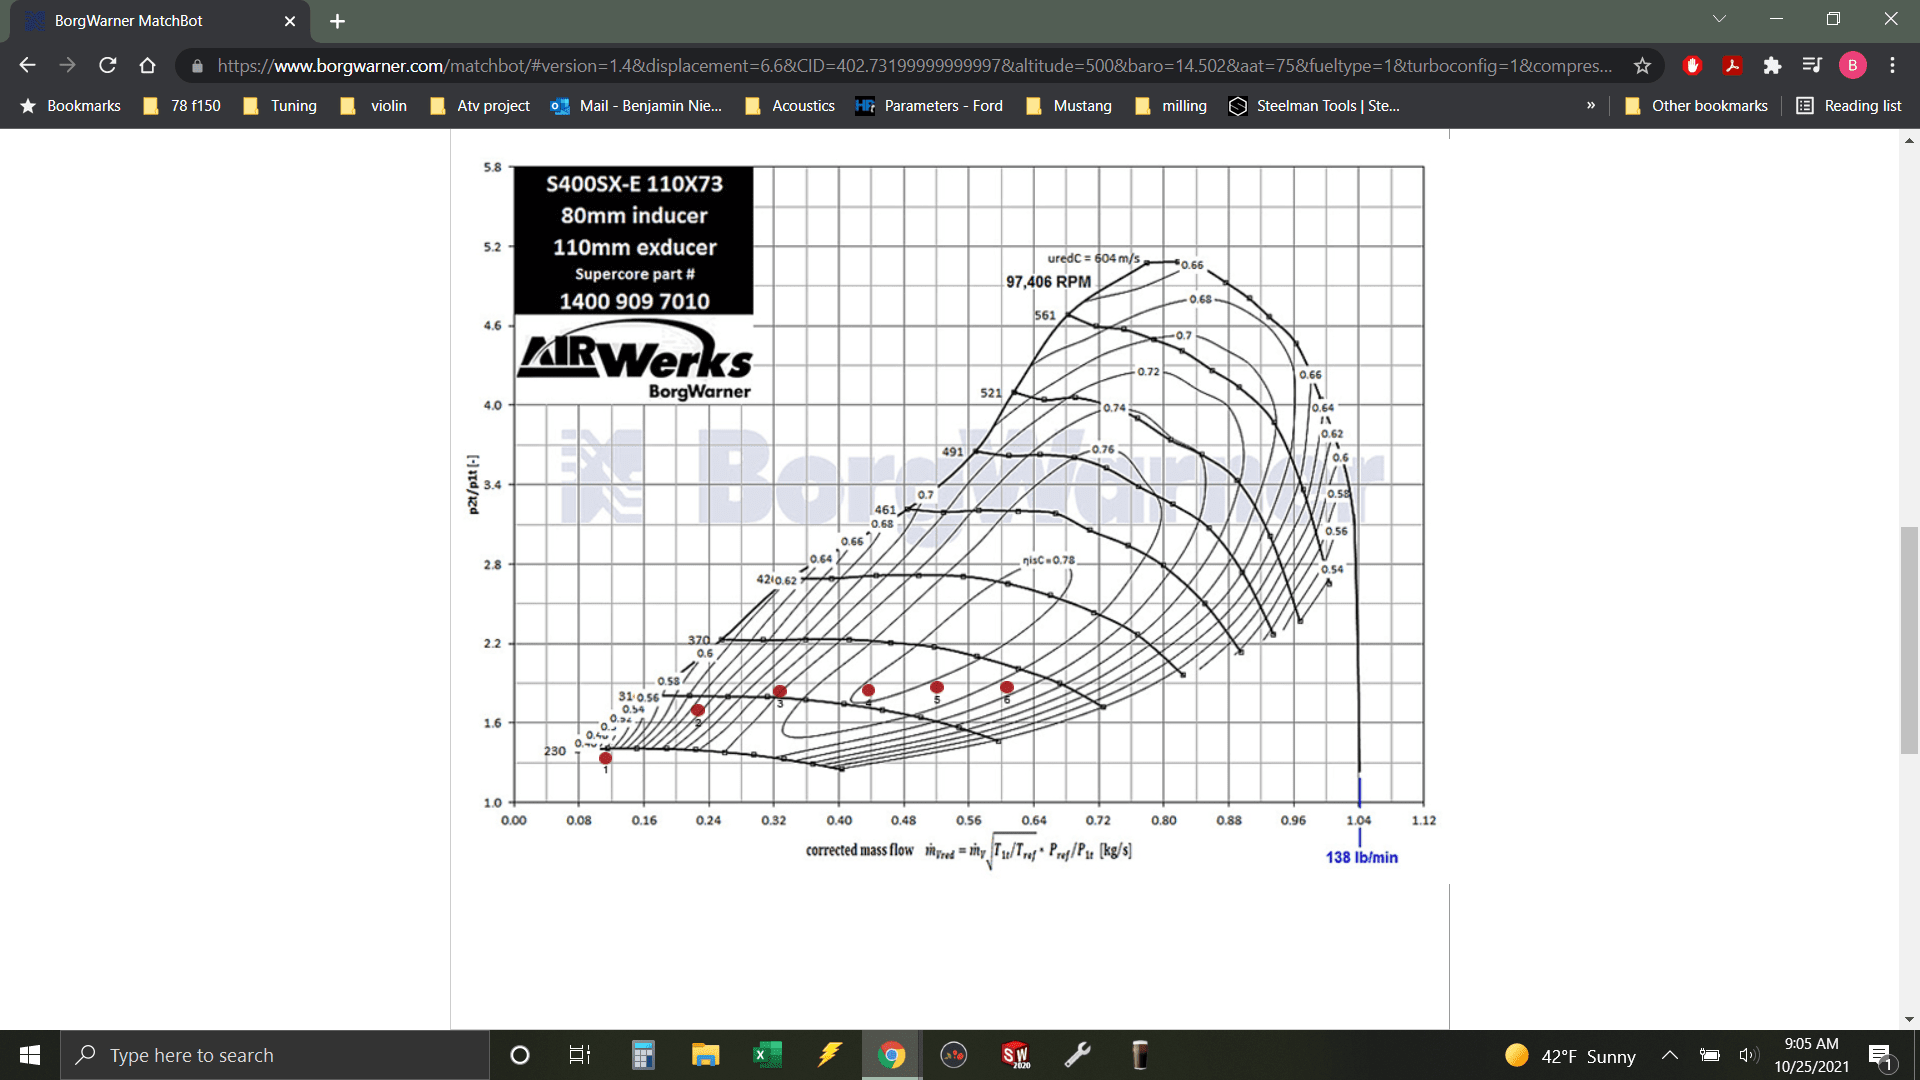
Task: Open a new browser tab
Action: click(x=337, y=21)
